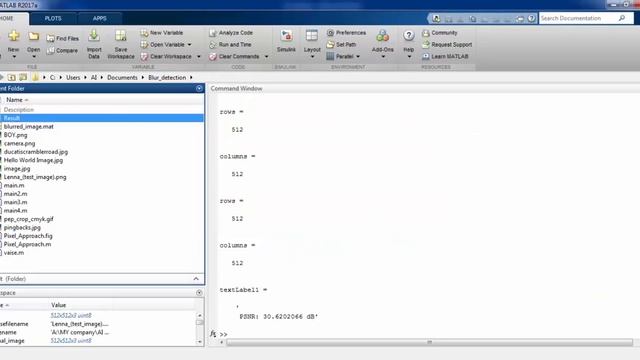This screenshot has height=360, width=640.
Task: Switch to the PLOTS tab
Action: pos(53,18)
